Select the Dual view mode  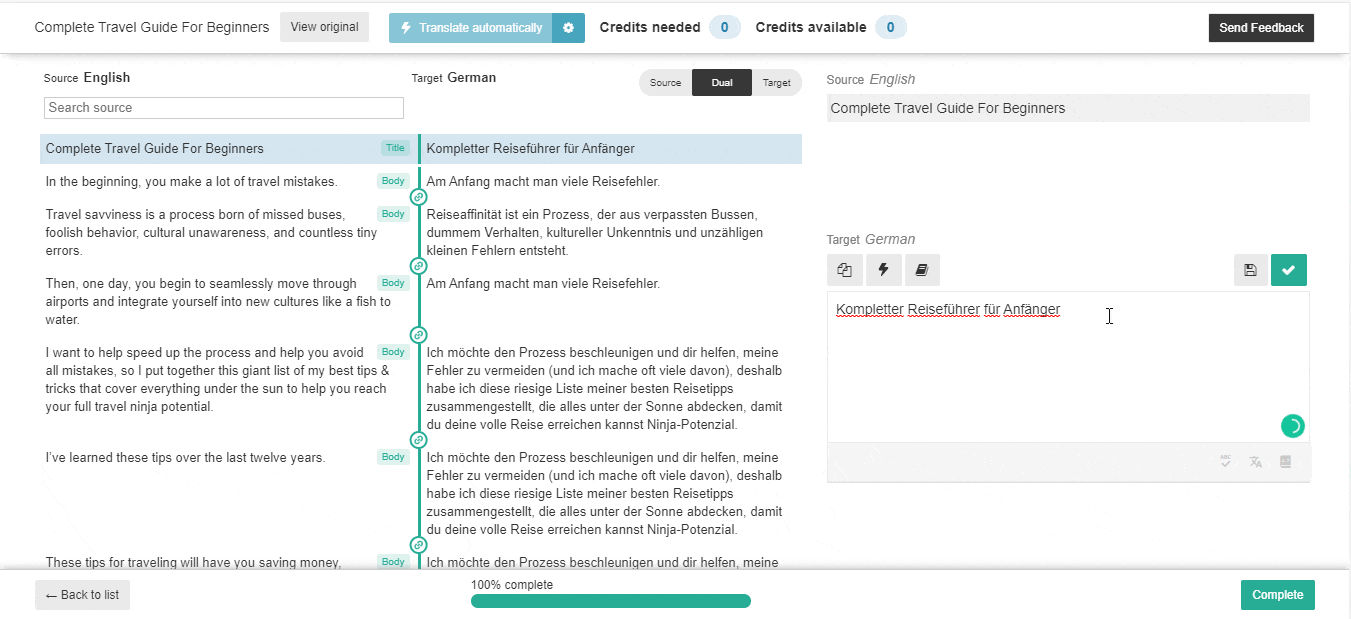coord(721,83)
